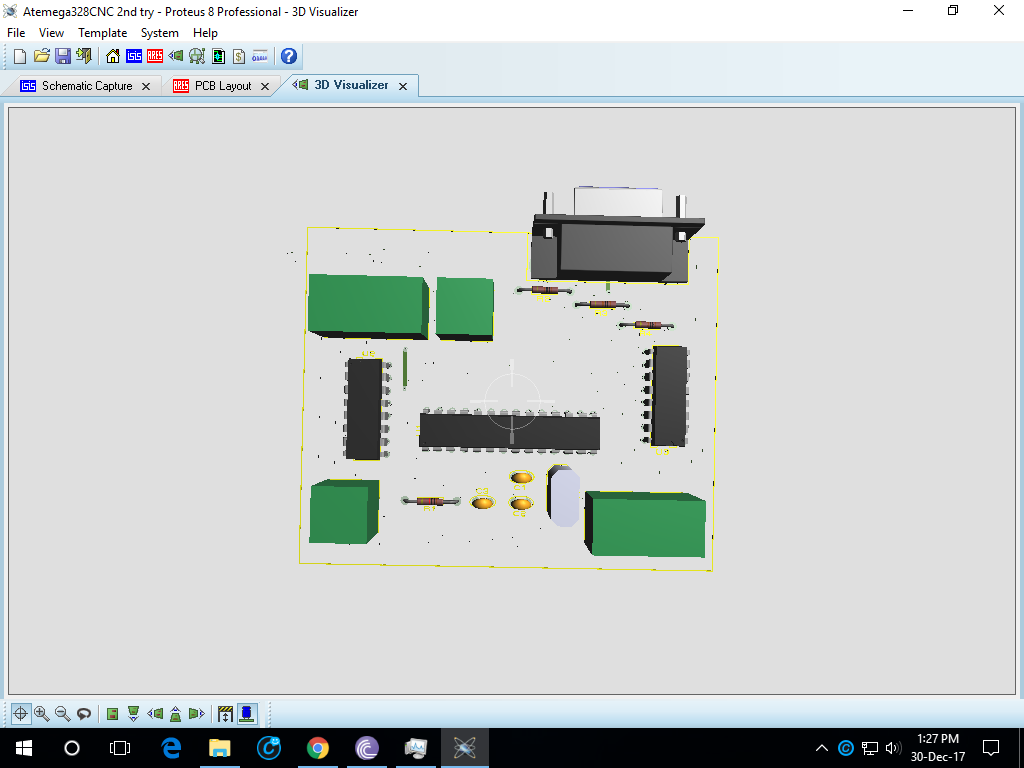Select the Zoom In tool in 3D toolbar
The image size is (1024, 768).
(x=41, y=714)
